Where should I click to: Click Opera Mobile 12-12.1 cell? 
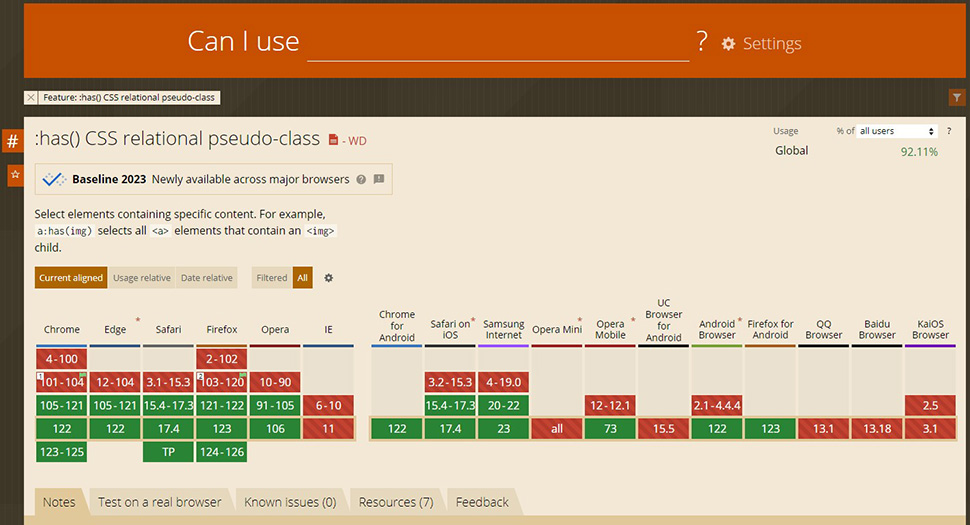pyautogui.click(x=610, y=406)
